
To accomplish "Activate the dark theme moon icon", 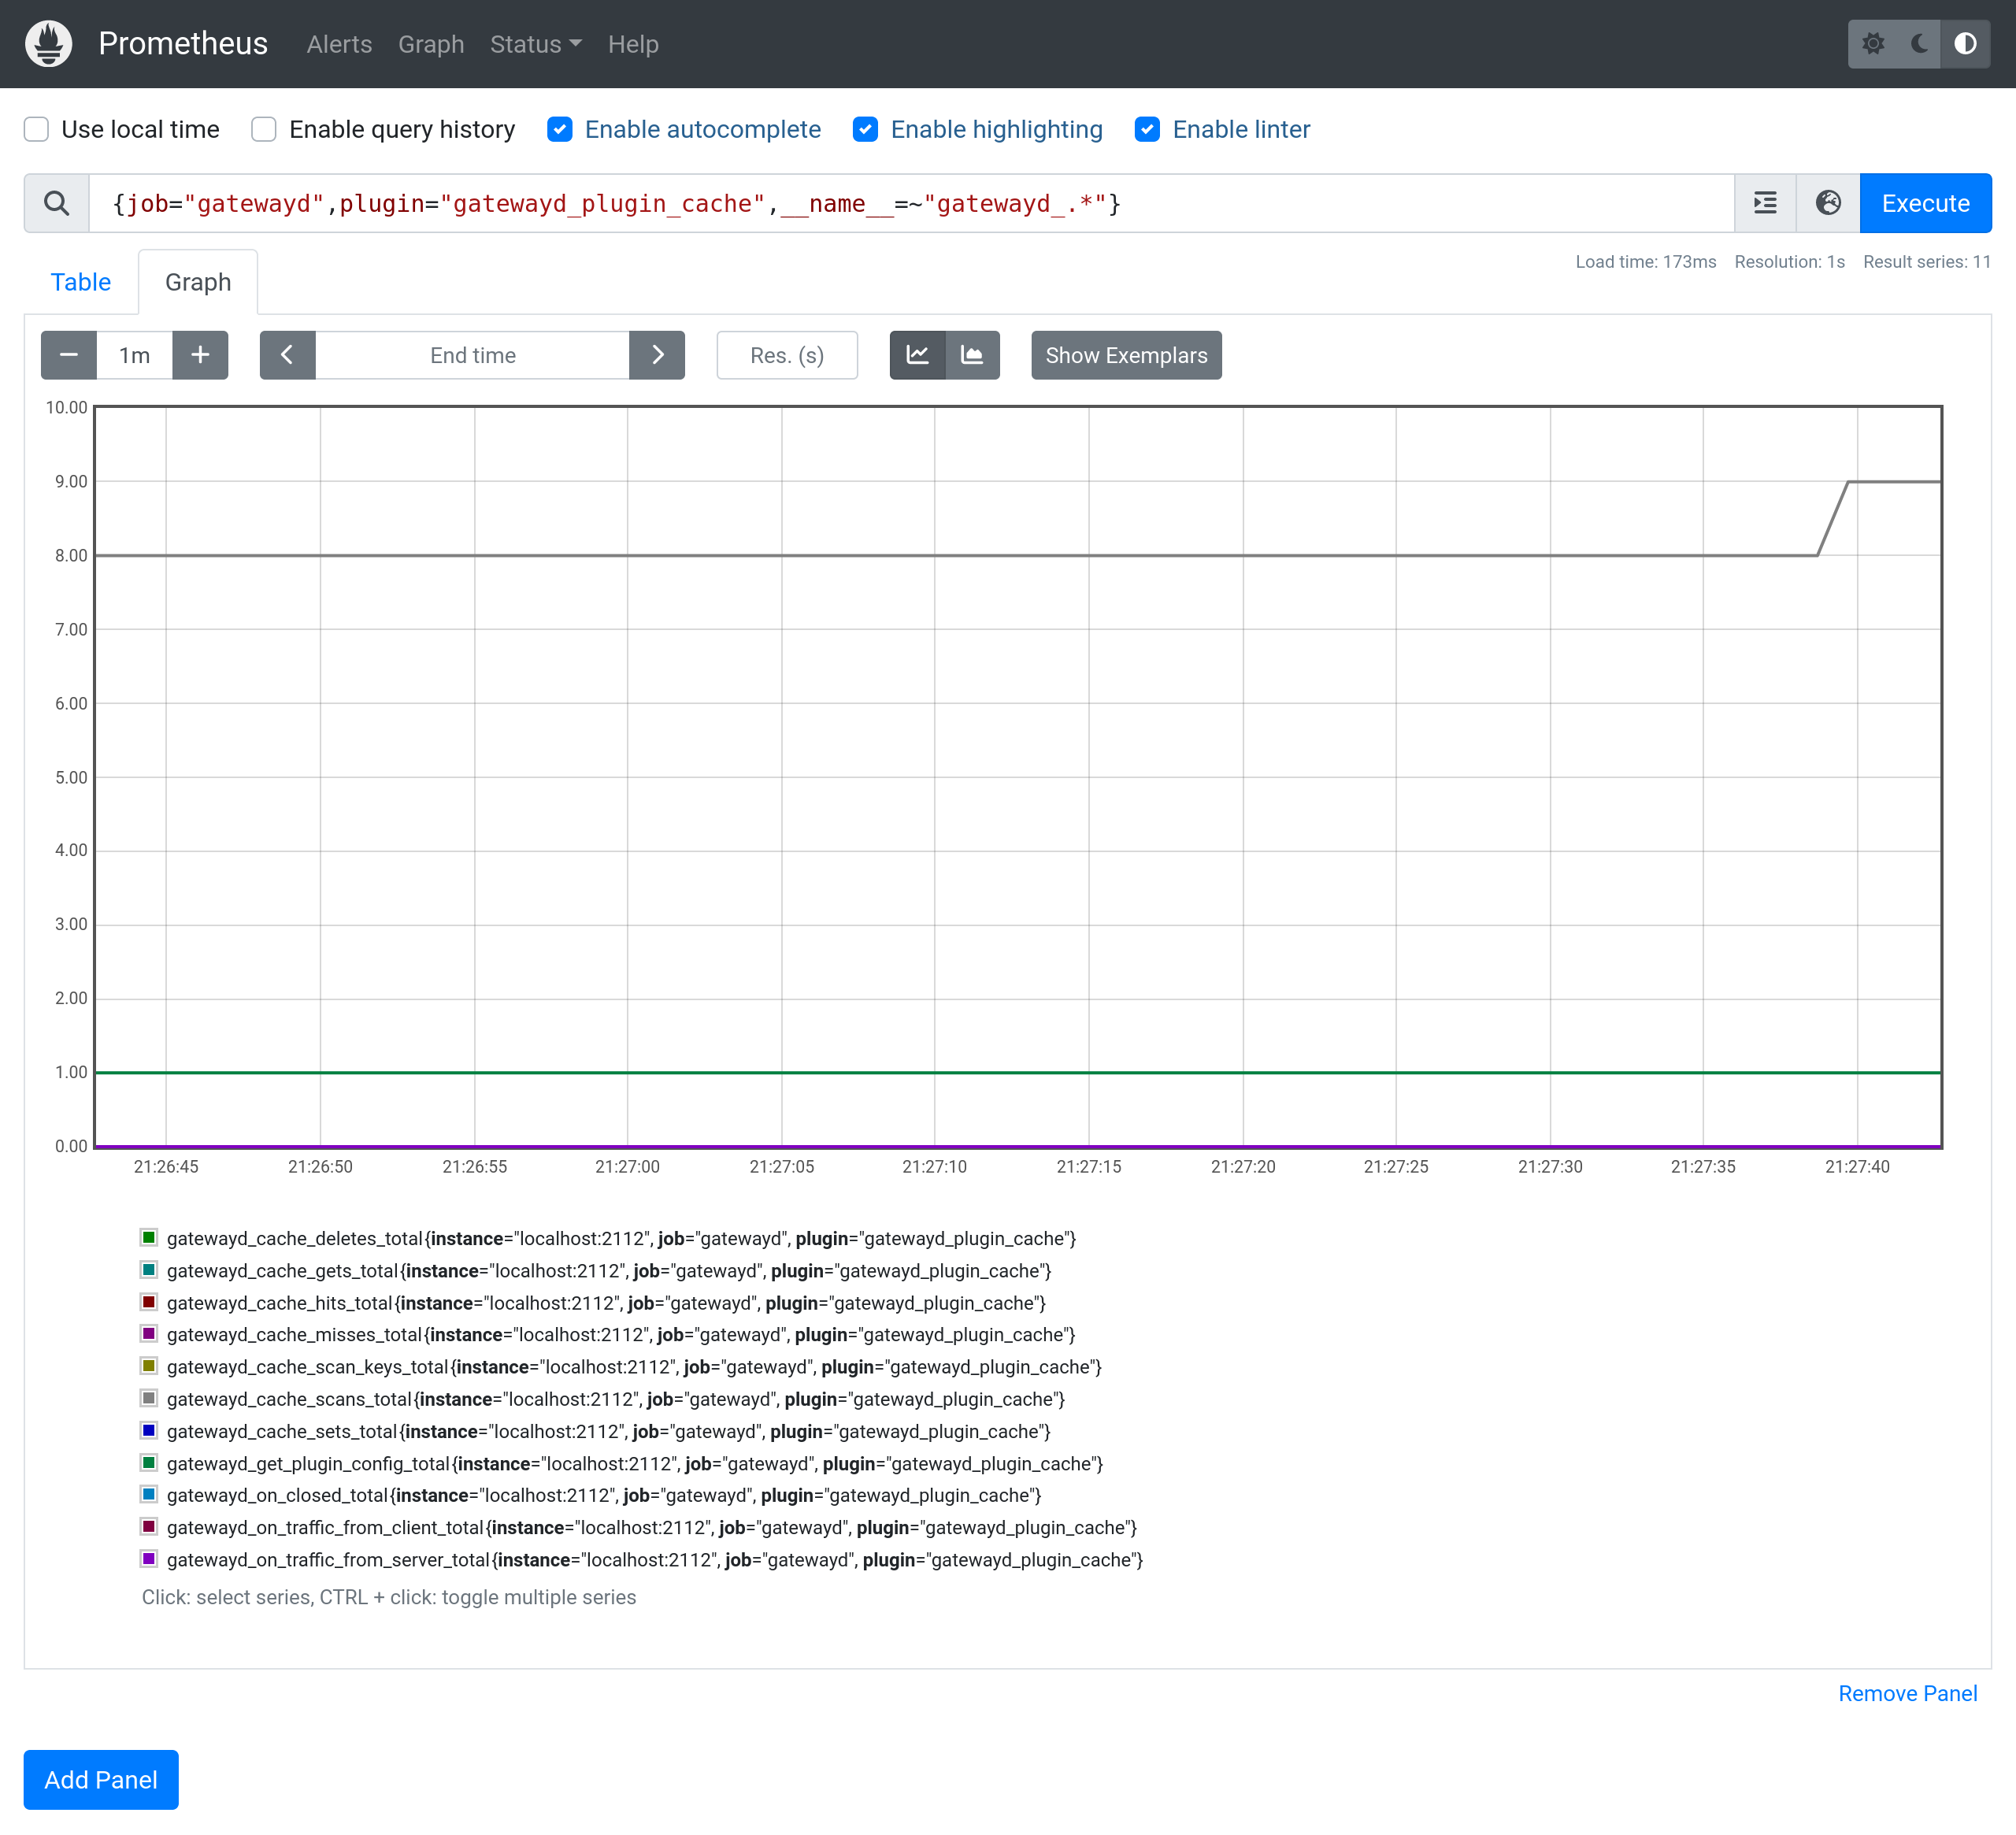I will pos(1919,44).
